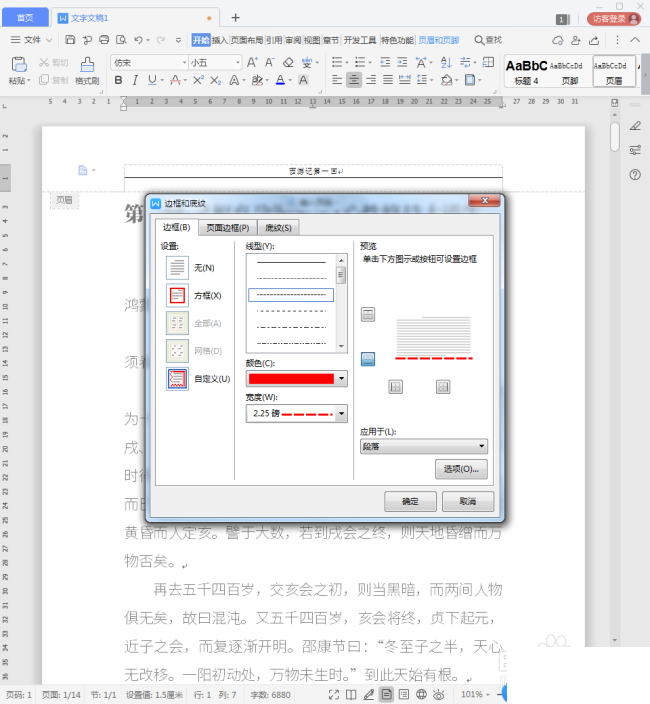Screen dimensions: 650x704
Task: Click the Sort icon in ribbon
Action: click(x=446, y=62)
